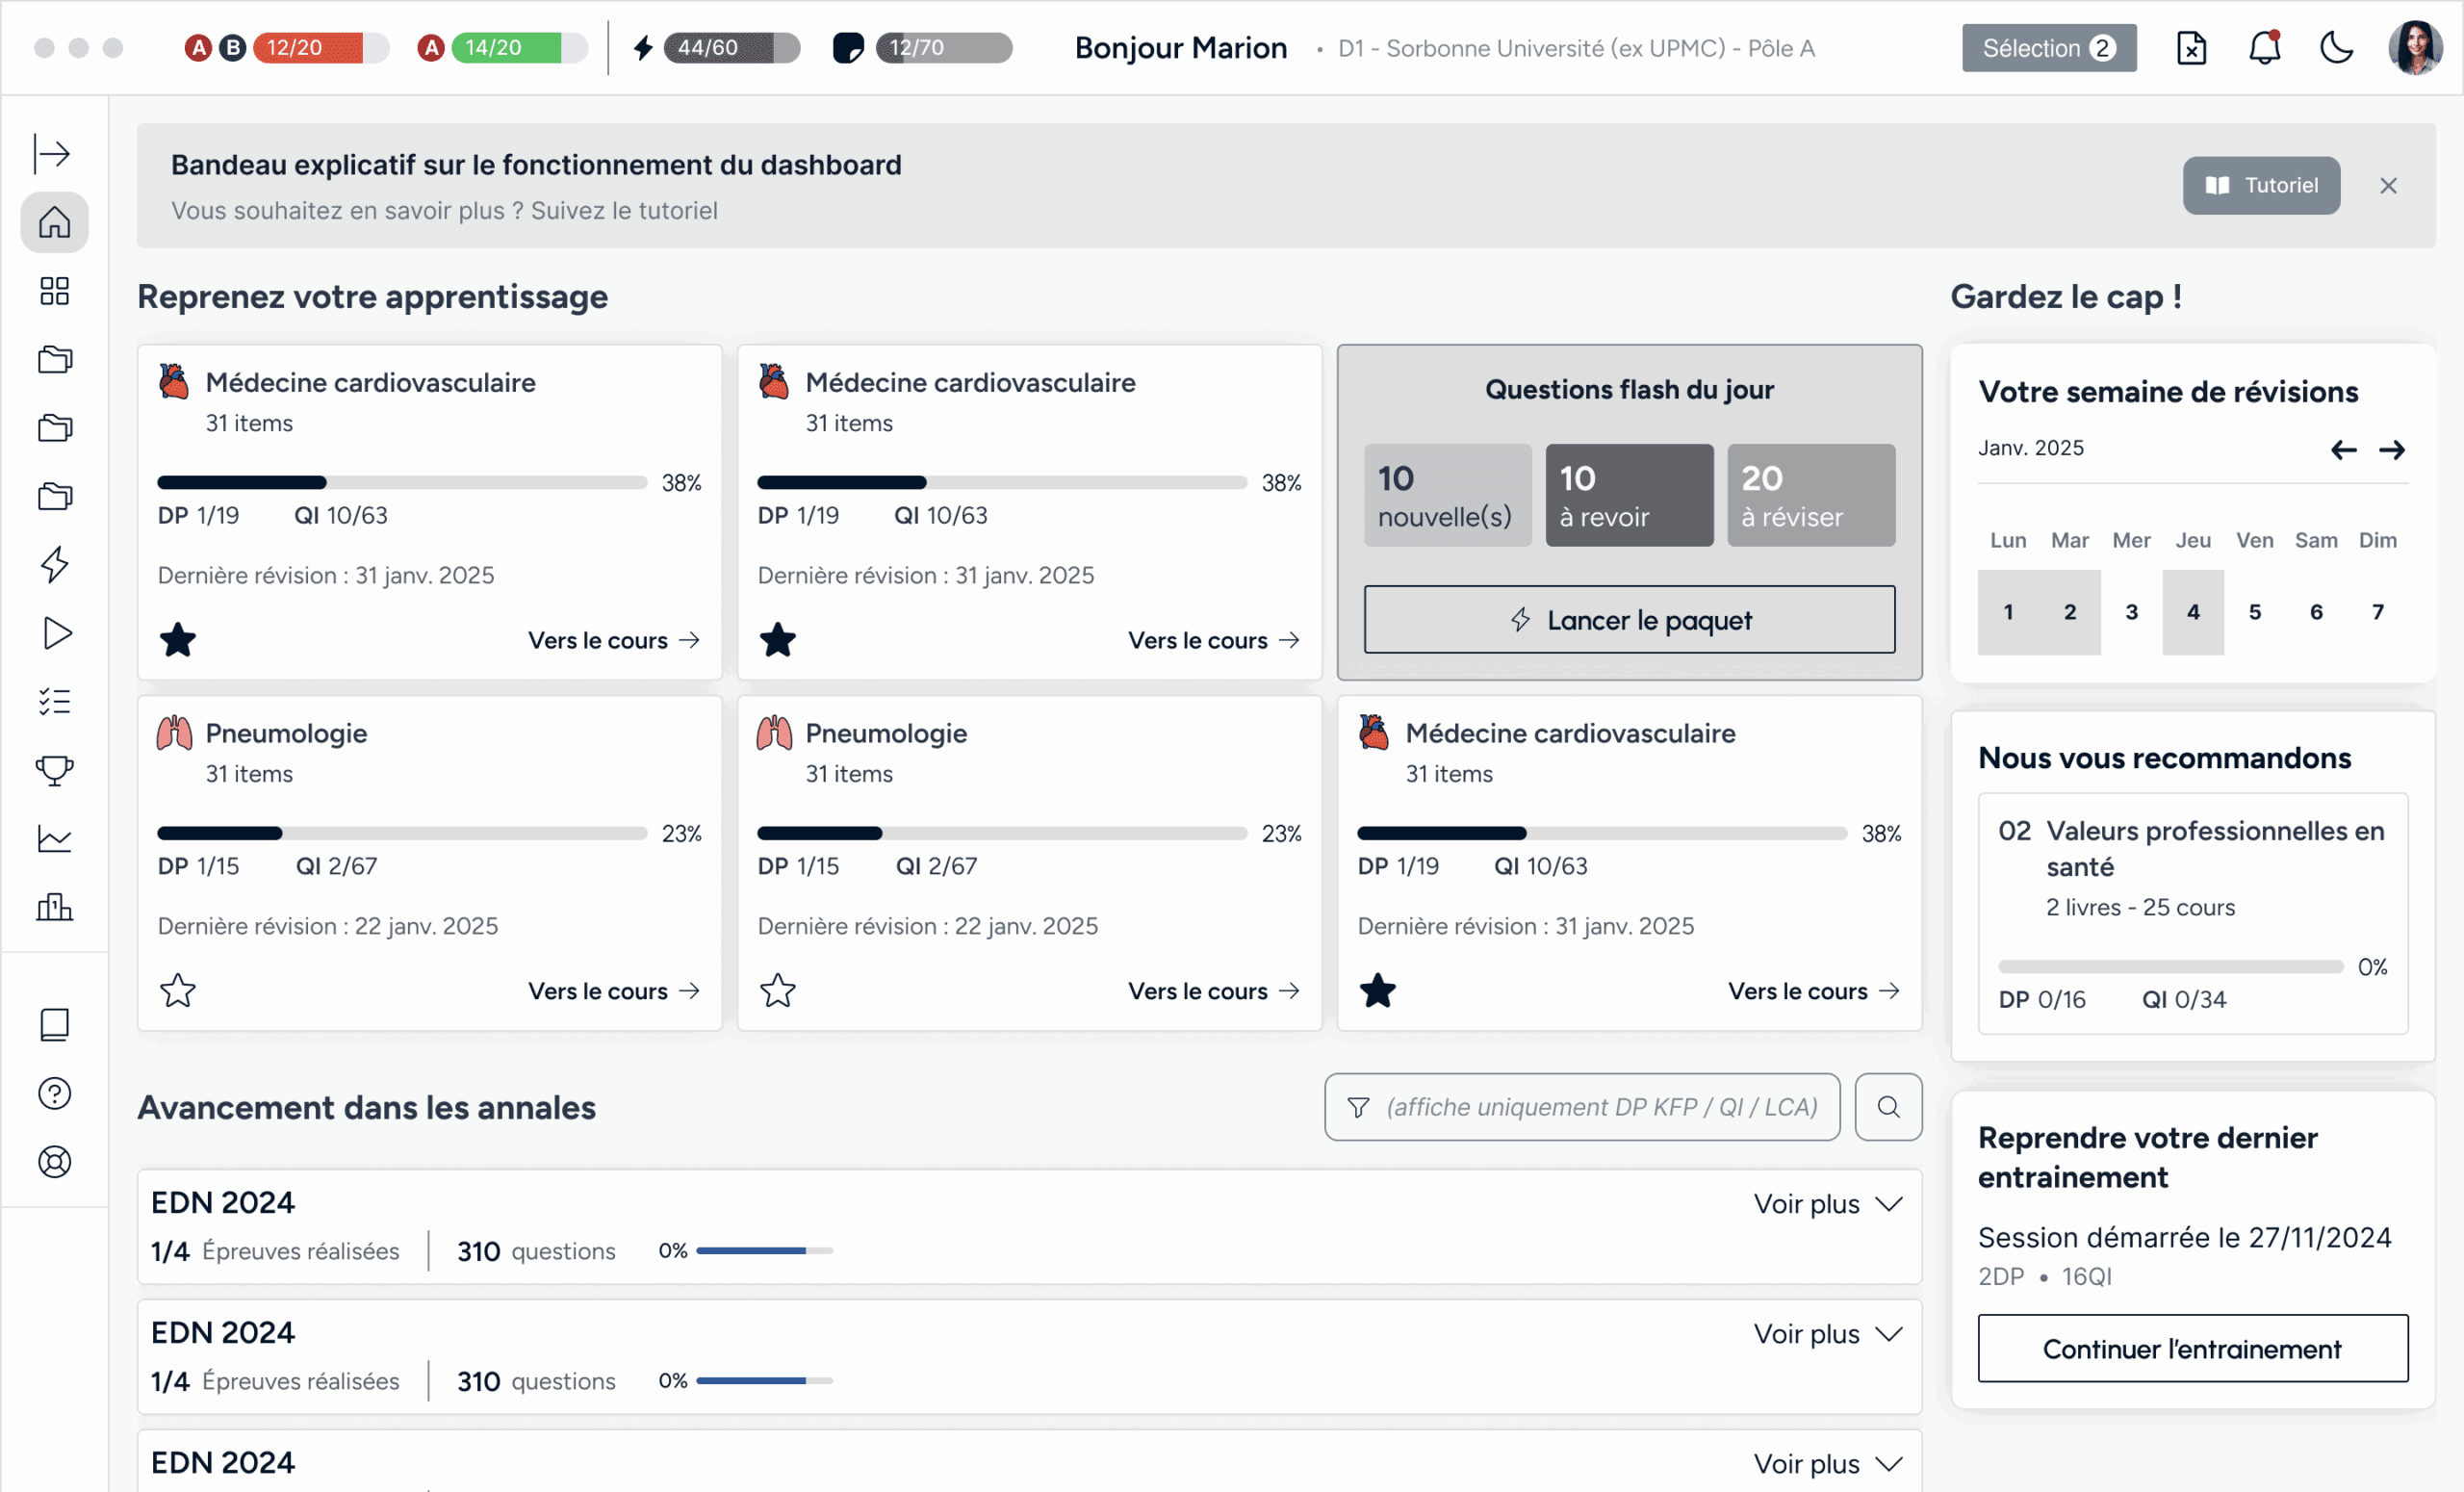This screenshot has height=1492, width=2464.
Task: Unfavorite the second top-row Médecine cardiovasculaire card star
Action: coord(778,640)
